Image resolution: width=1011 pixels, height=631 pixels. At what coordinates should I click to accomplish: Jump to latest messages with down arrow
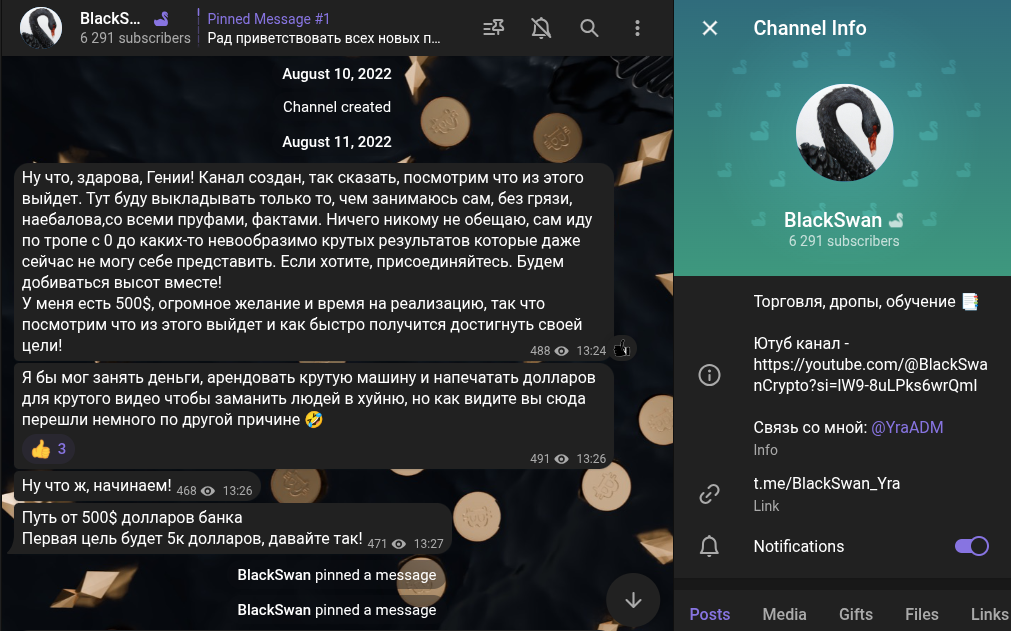click(x=633, y=600)
